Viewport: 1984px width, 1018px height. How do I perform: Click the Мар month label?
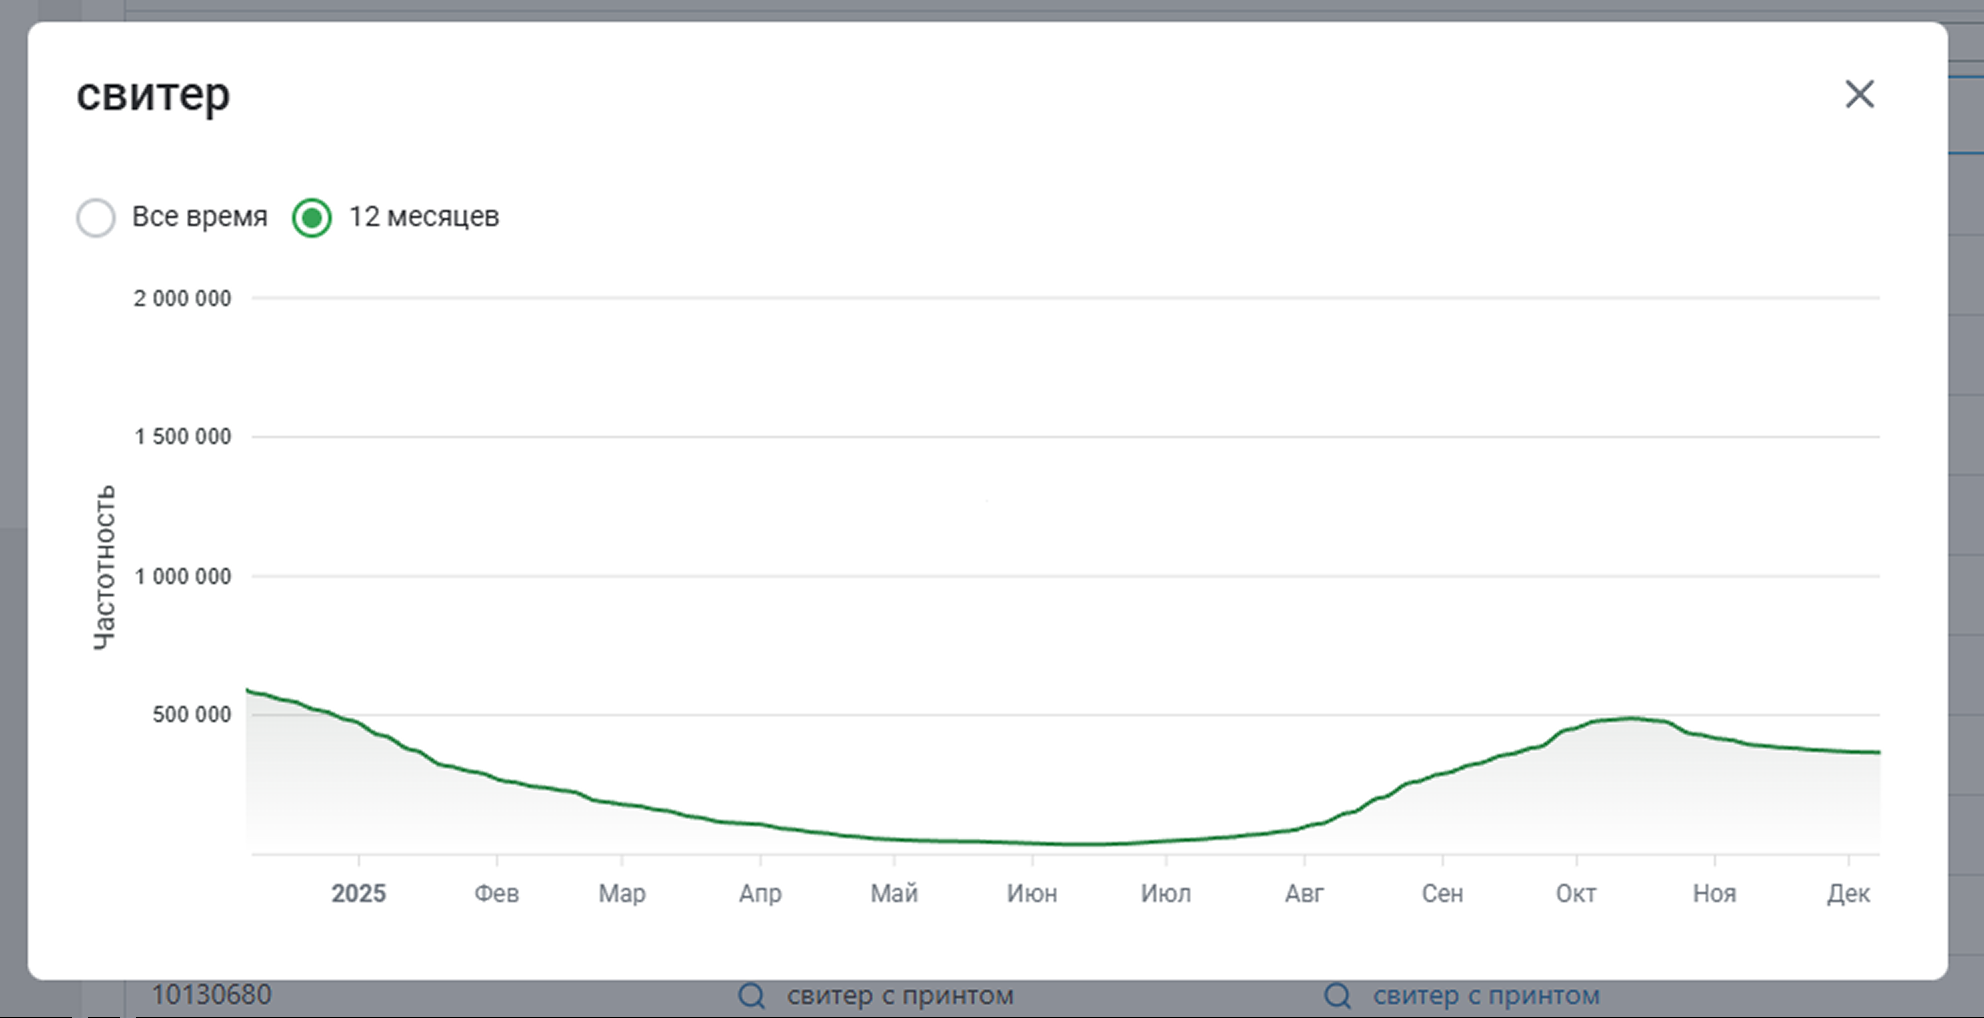pos(622,893)
